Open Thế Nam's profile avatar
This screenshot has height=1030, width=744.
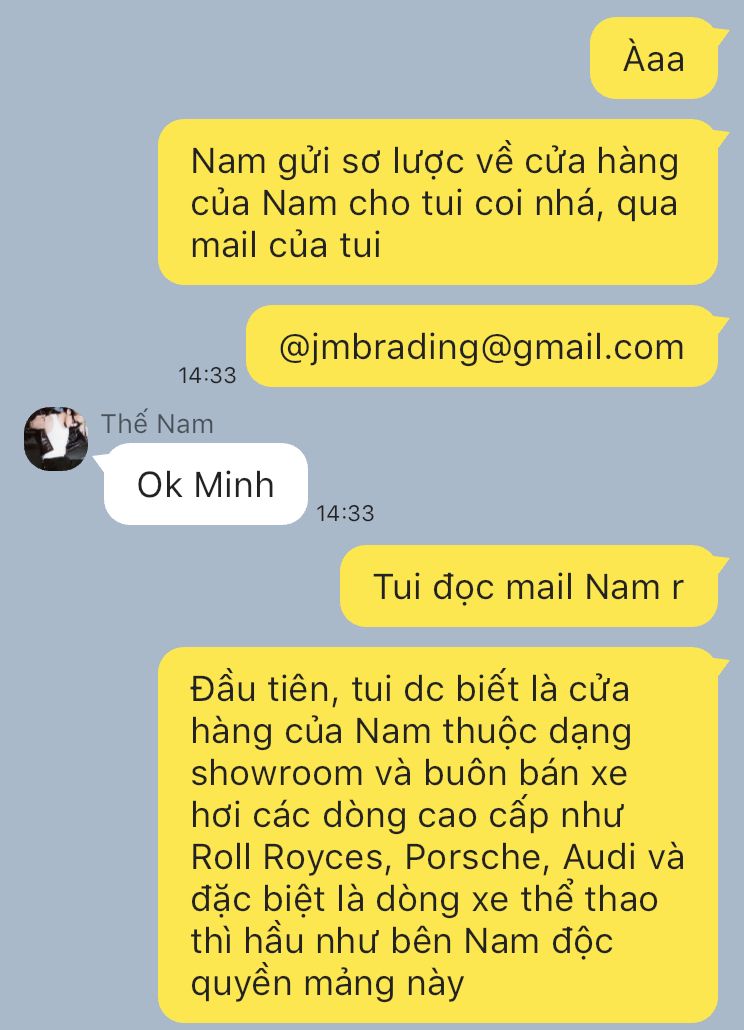[x=56, y=439]
